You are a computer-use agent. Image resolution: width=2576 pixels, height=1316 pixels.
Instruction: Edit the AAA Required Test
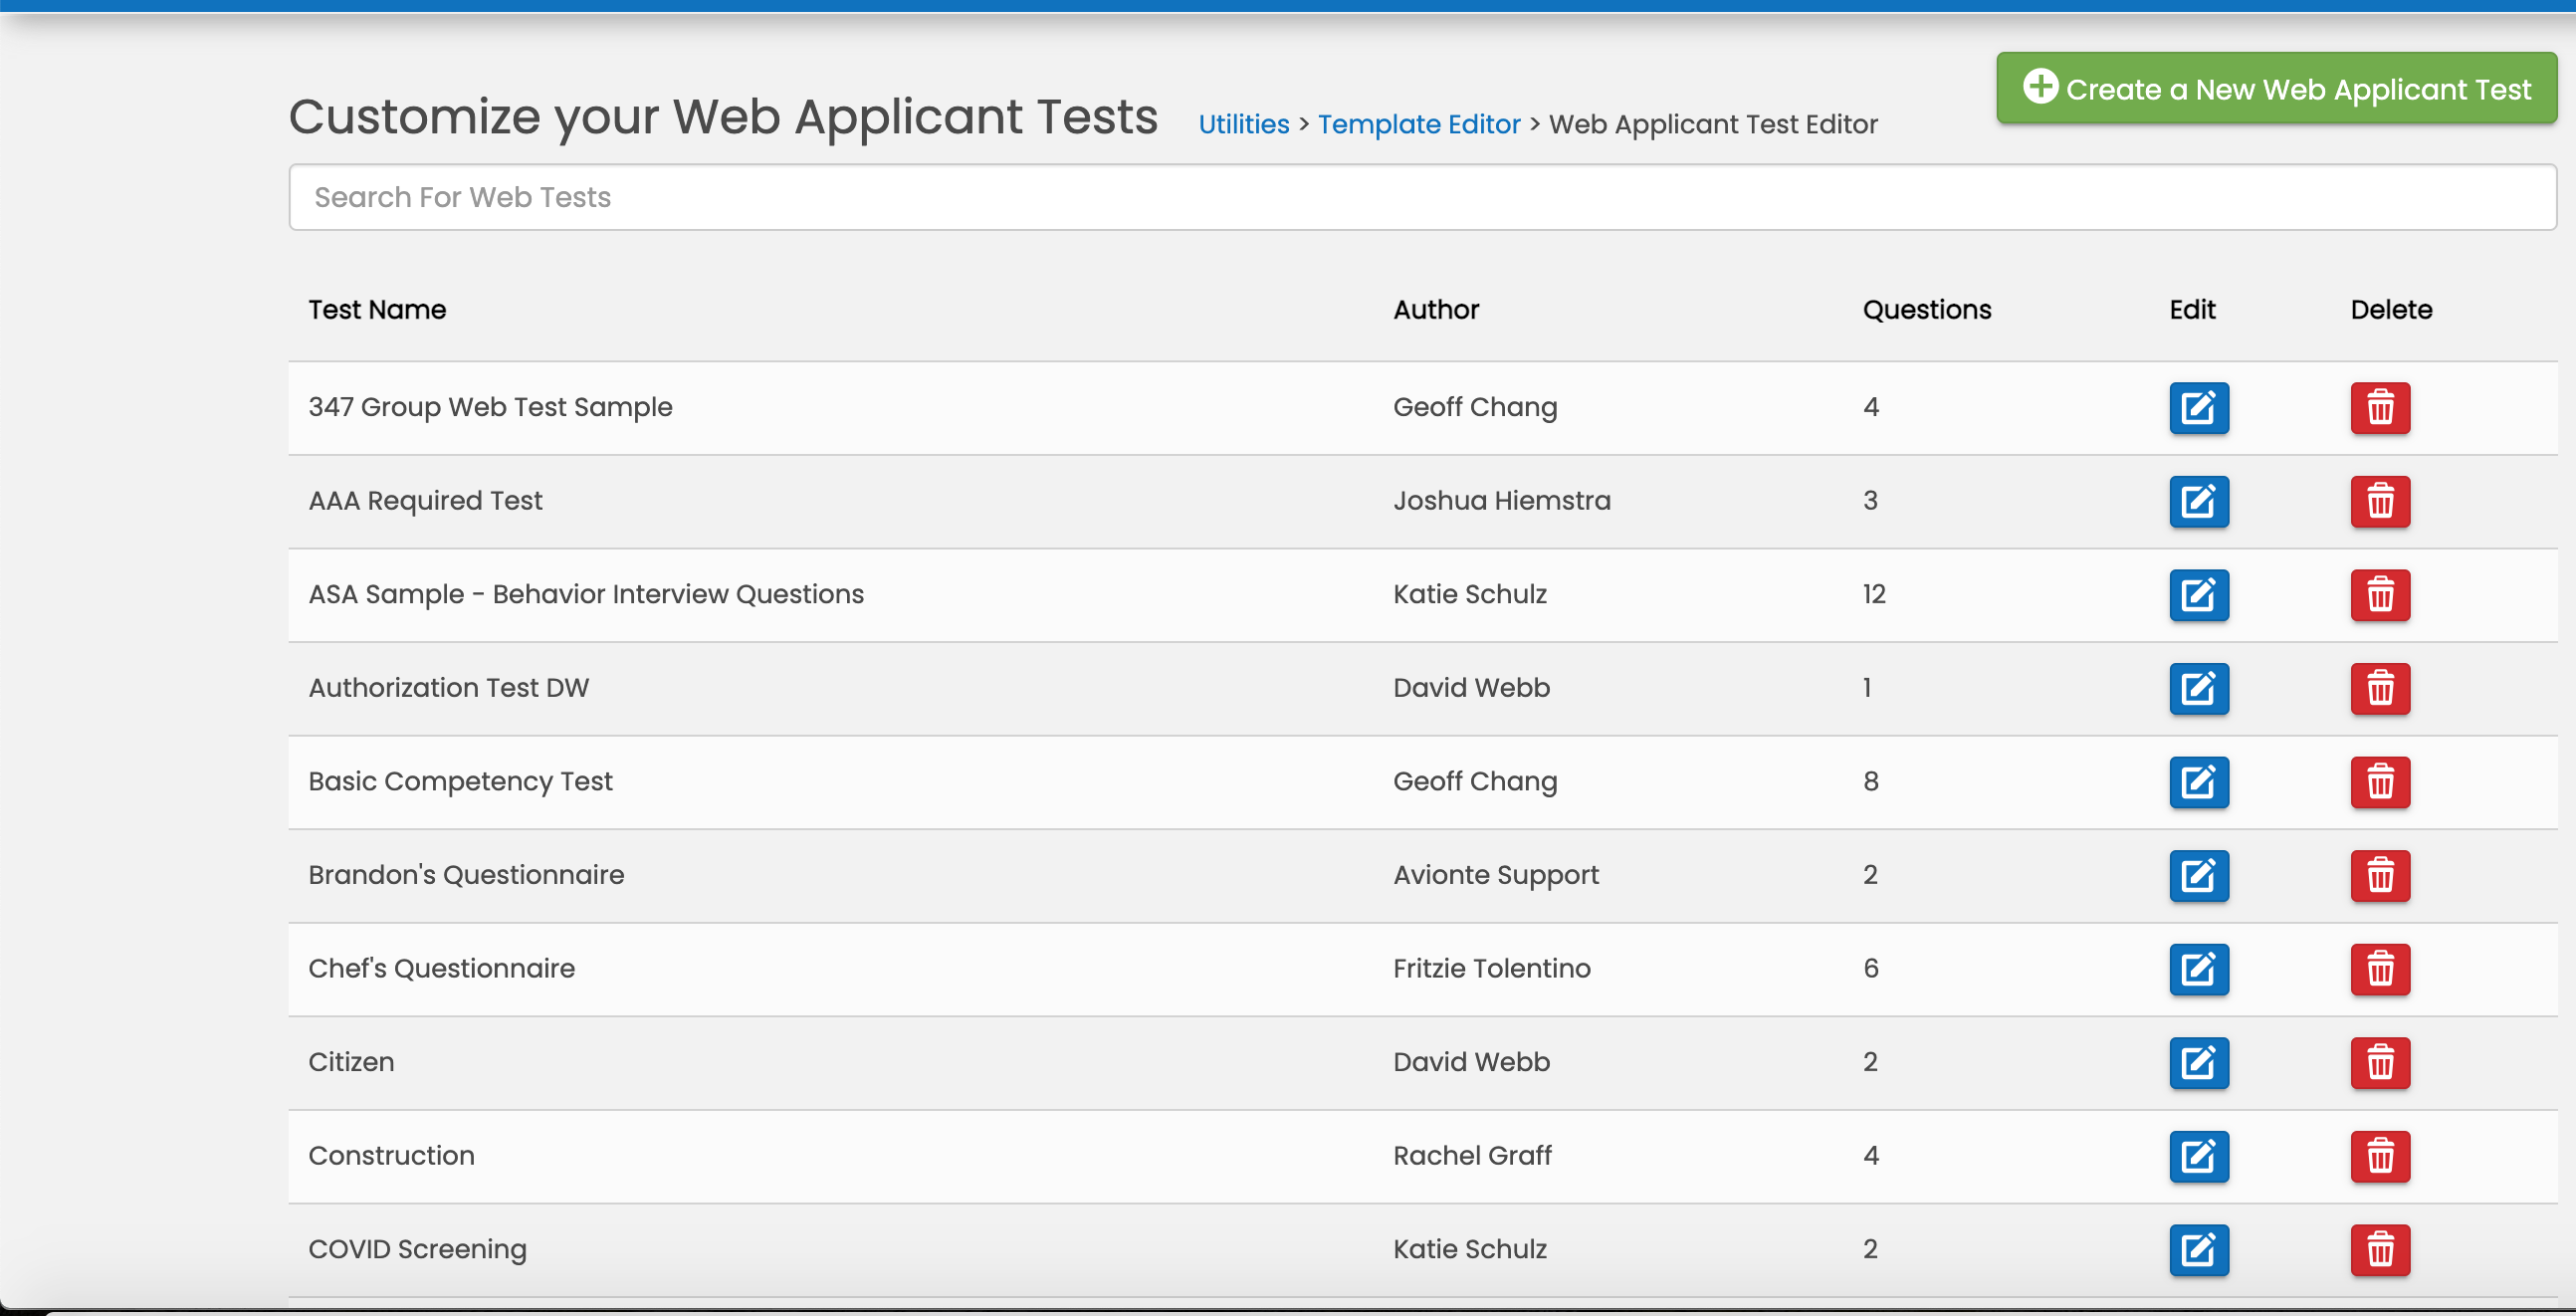2198,502
